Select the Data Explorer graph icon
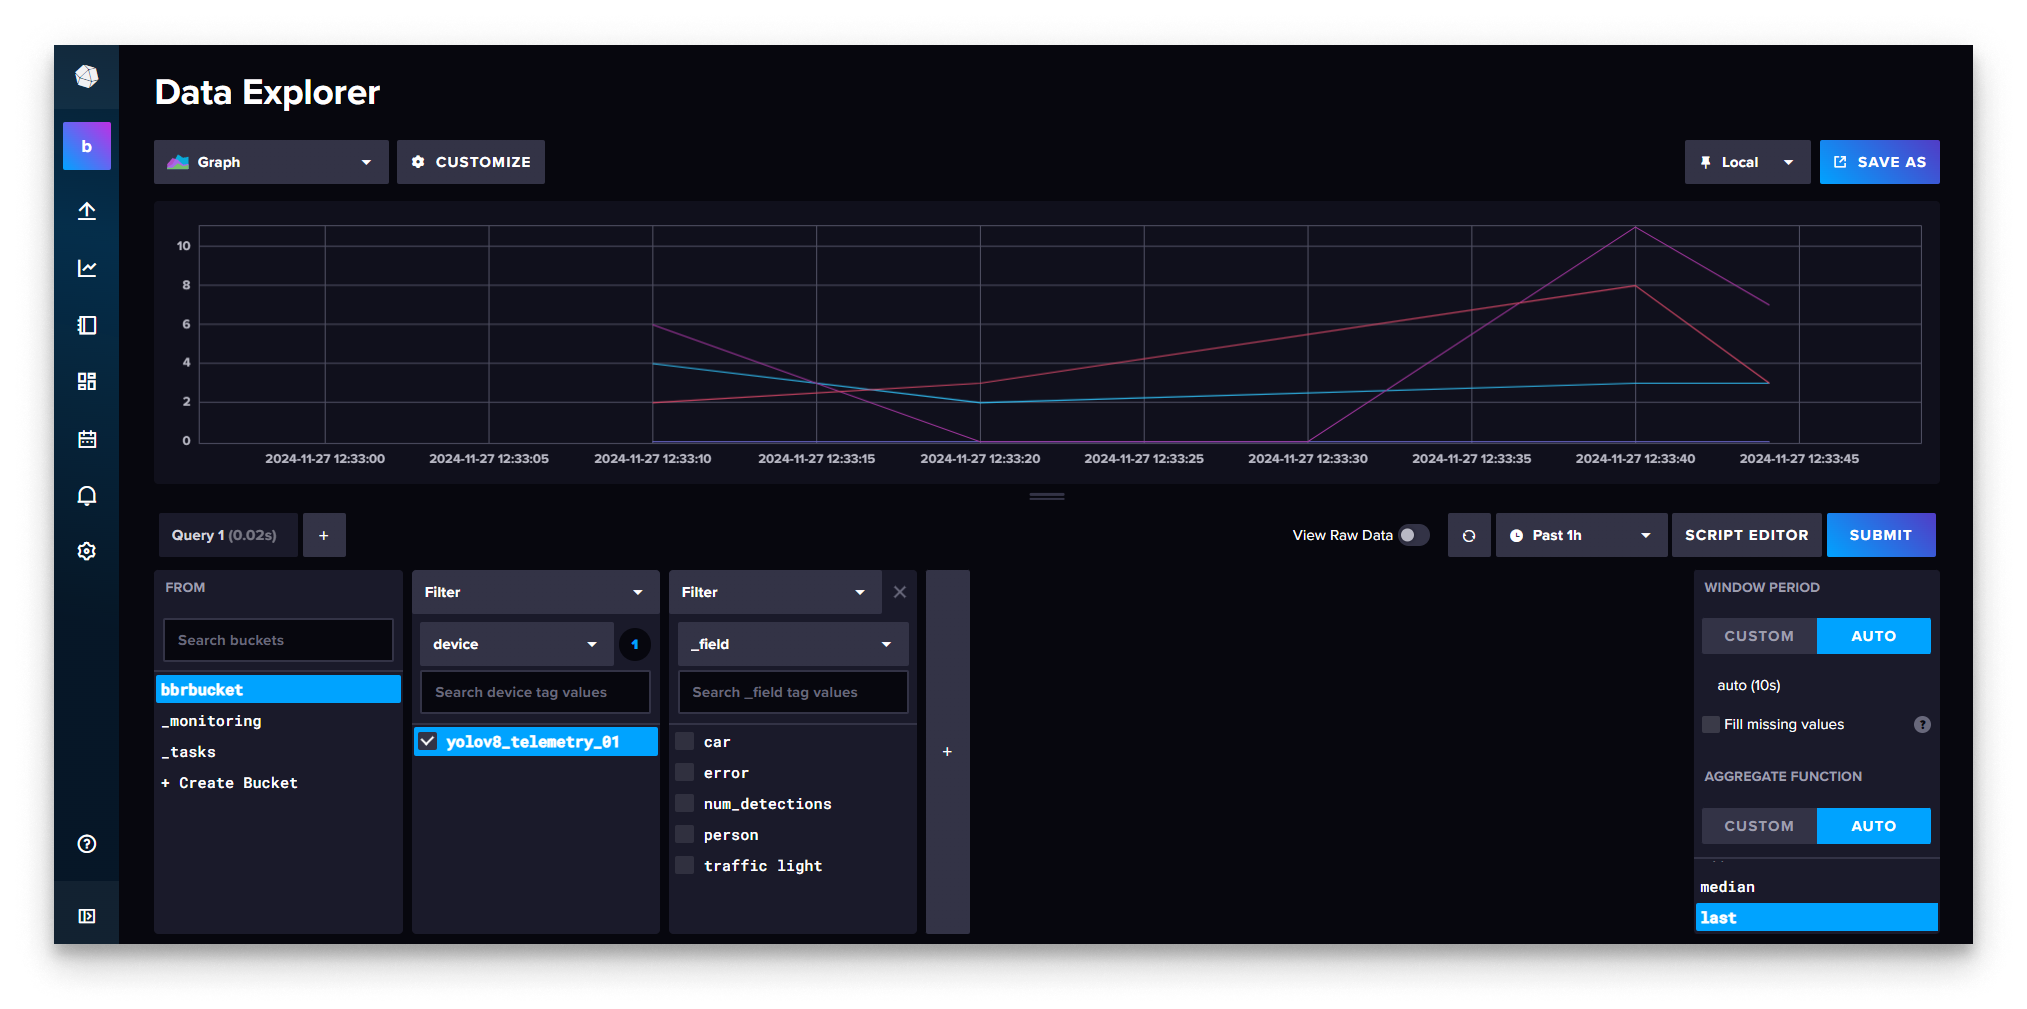Screen dimensions: 2027x1009 click(x=86, y=268)
